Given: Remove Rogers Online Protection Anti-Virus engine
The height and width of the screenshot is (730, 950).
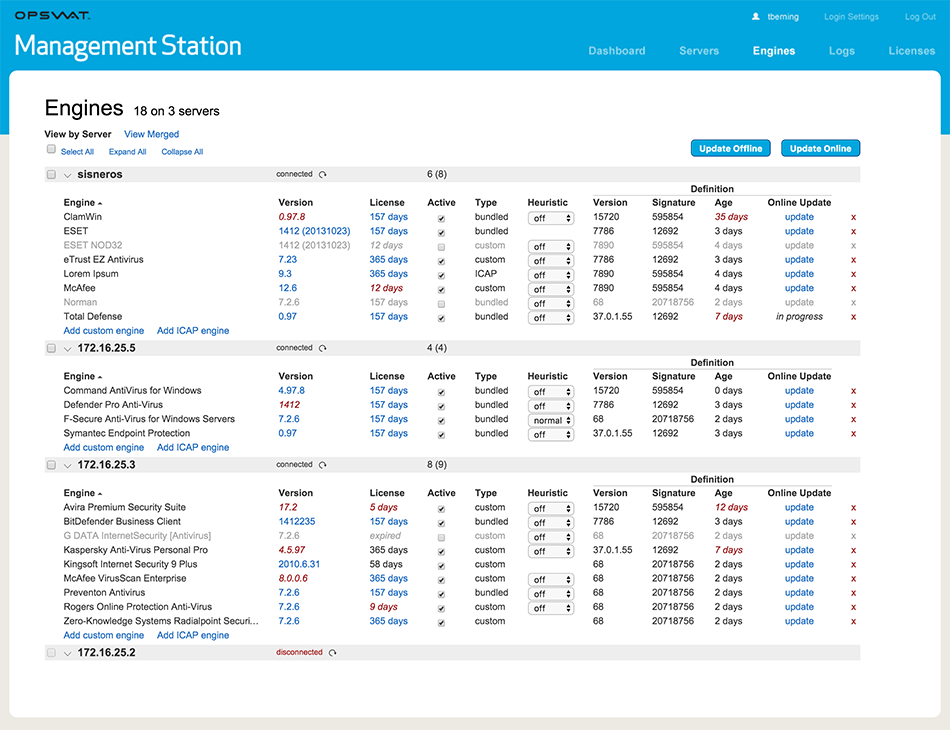Looking at the screenshot, I should coord(854,608).
